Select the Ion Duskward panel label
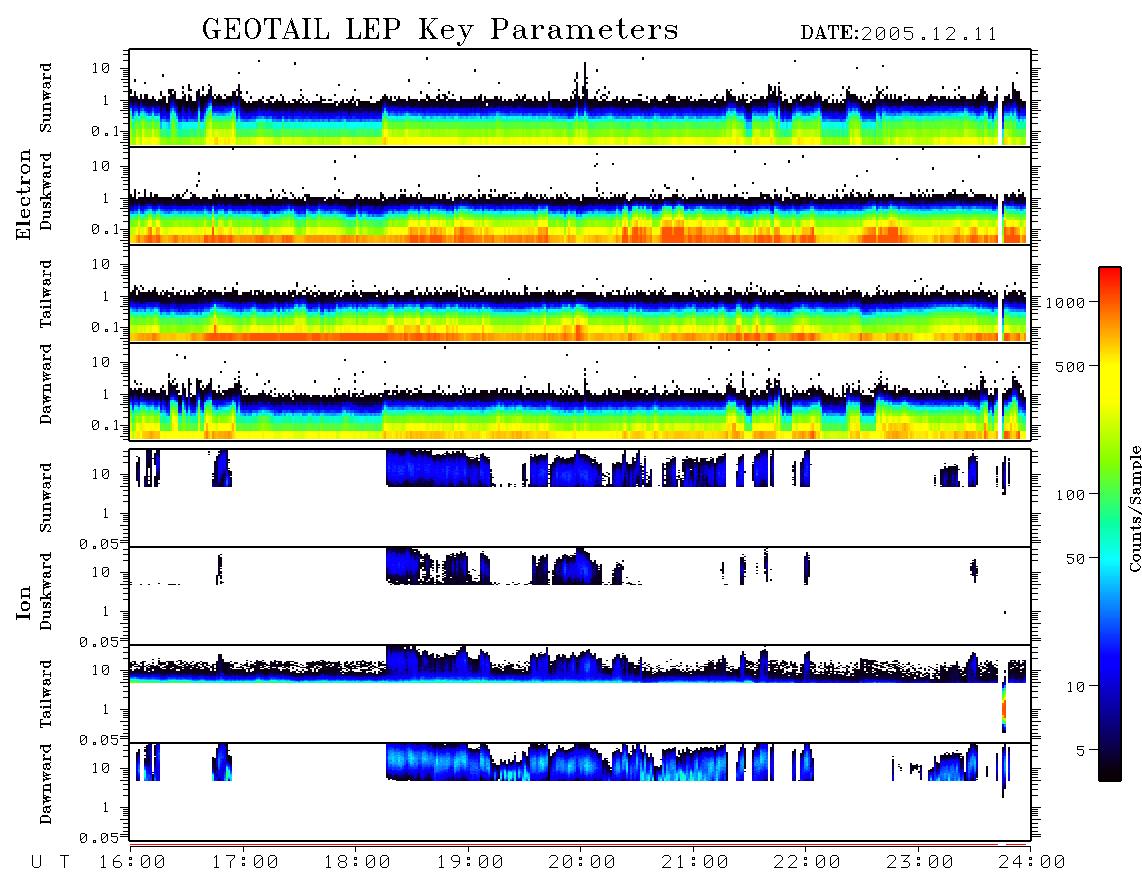 45,592
